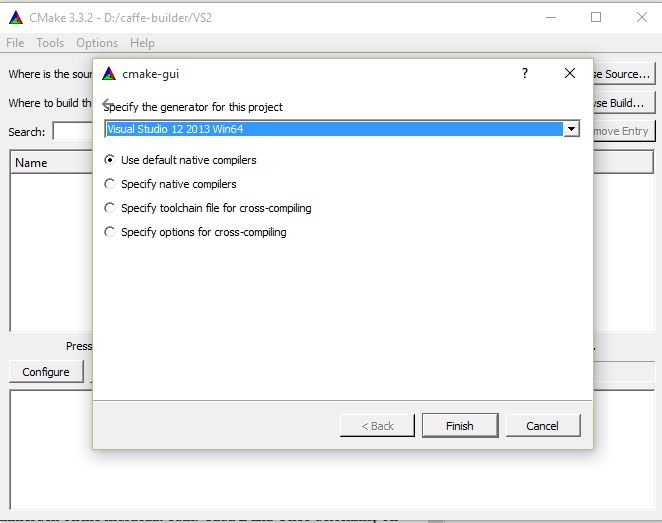The width and height of the screenshot is (662, 523).
Task: Click the disabled Back button
Action: point(377,425)
